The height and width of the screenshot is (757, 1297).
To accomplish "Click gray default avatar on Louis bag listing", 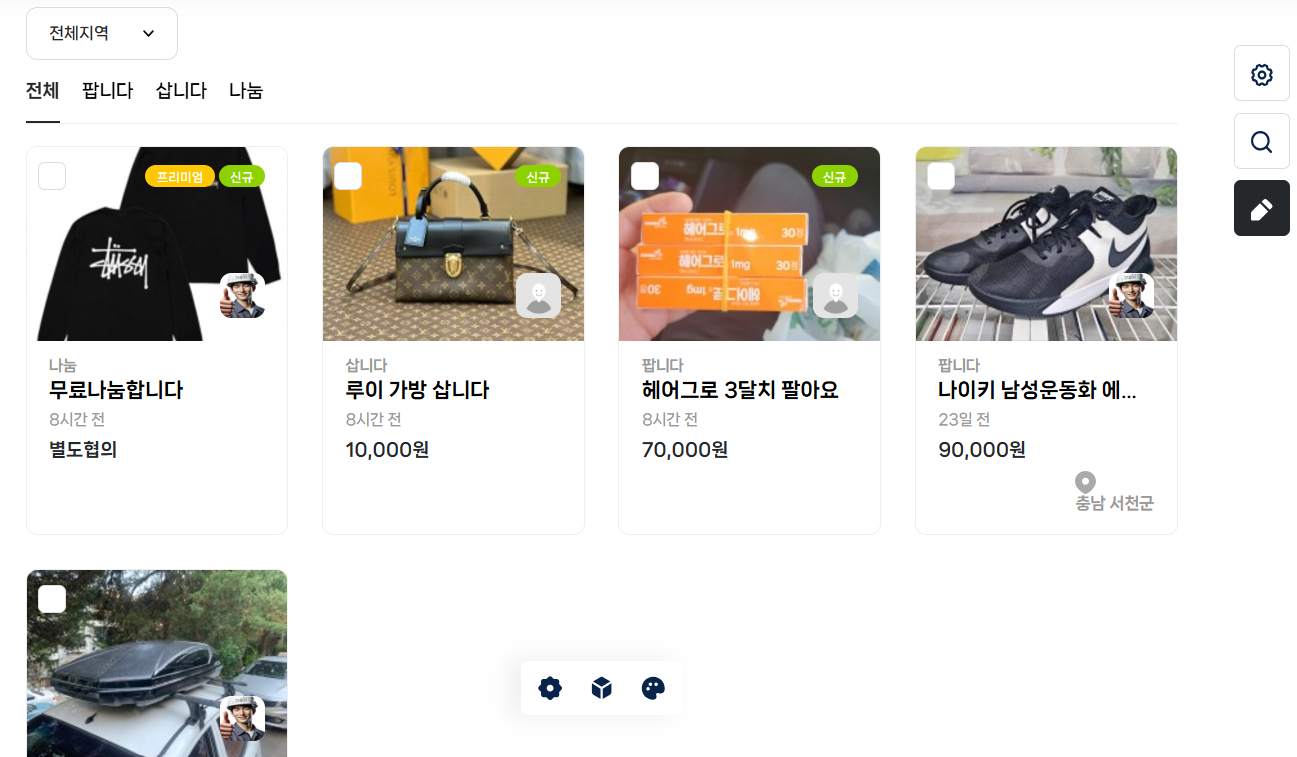I will pos(538,296).
